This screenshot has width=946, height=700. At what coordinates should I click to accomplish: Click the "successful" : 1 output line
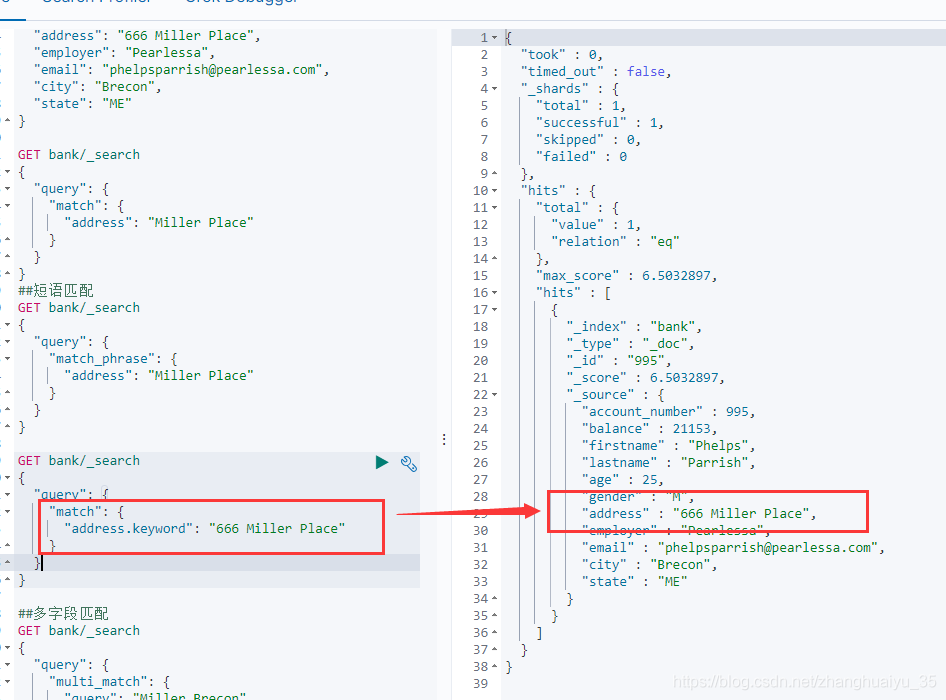599,122
